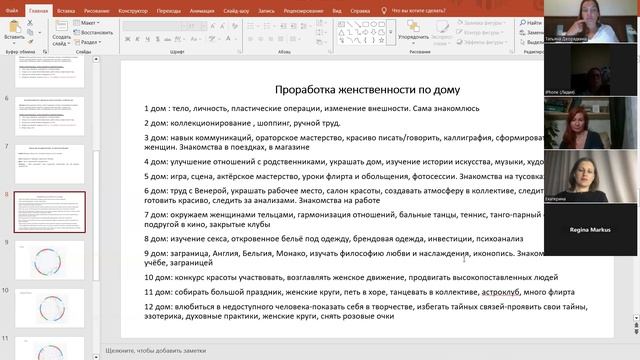640x360 pixels.
Task: Switch to the Анимация tab
Action: [202, 11]
